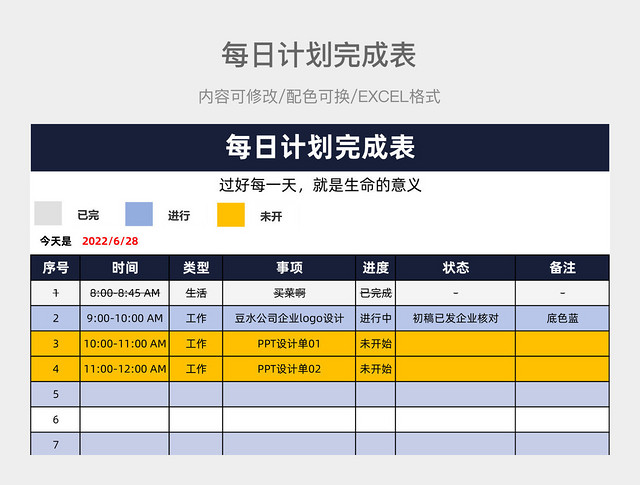640x485 pixels.
Task: Click the '进度' column header
Action: [376, 268]
